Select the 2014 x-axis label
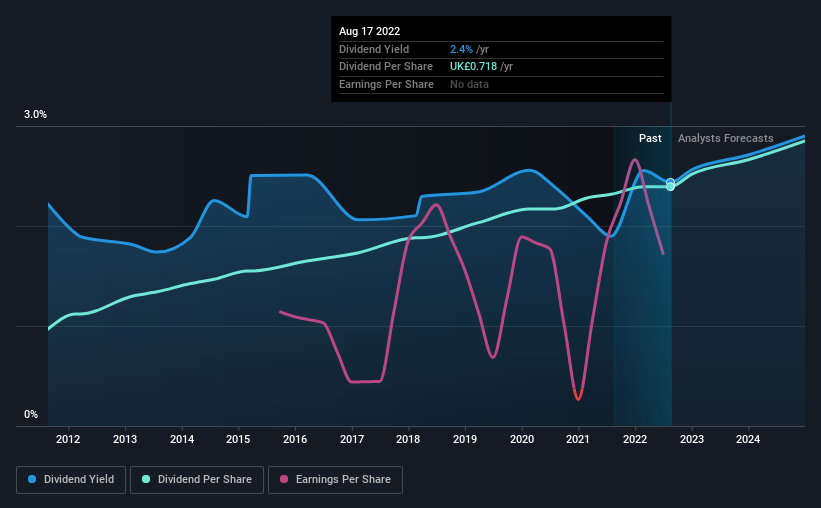Image resolution: width=821 pixels, height=508 pixels. (x=182, y=439)
